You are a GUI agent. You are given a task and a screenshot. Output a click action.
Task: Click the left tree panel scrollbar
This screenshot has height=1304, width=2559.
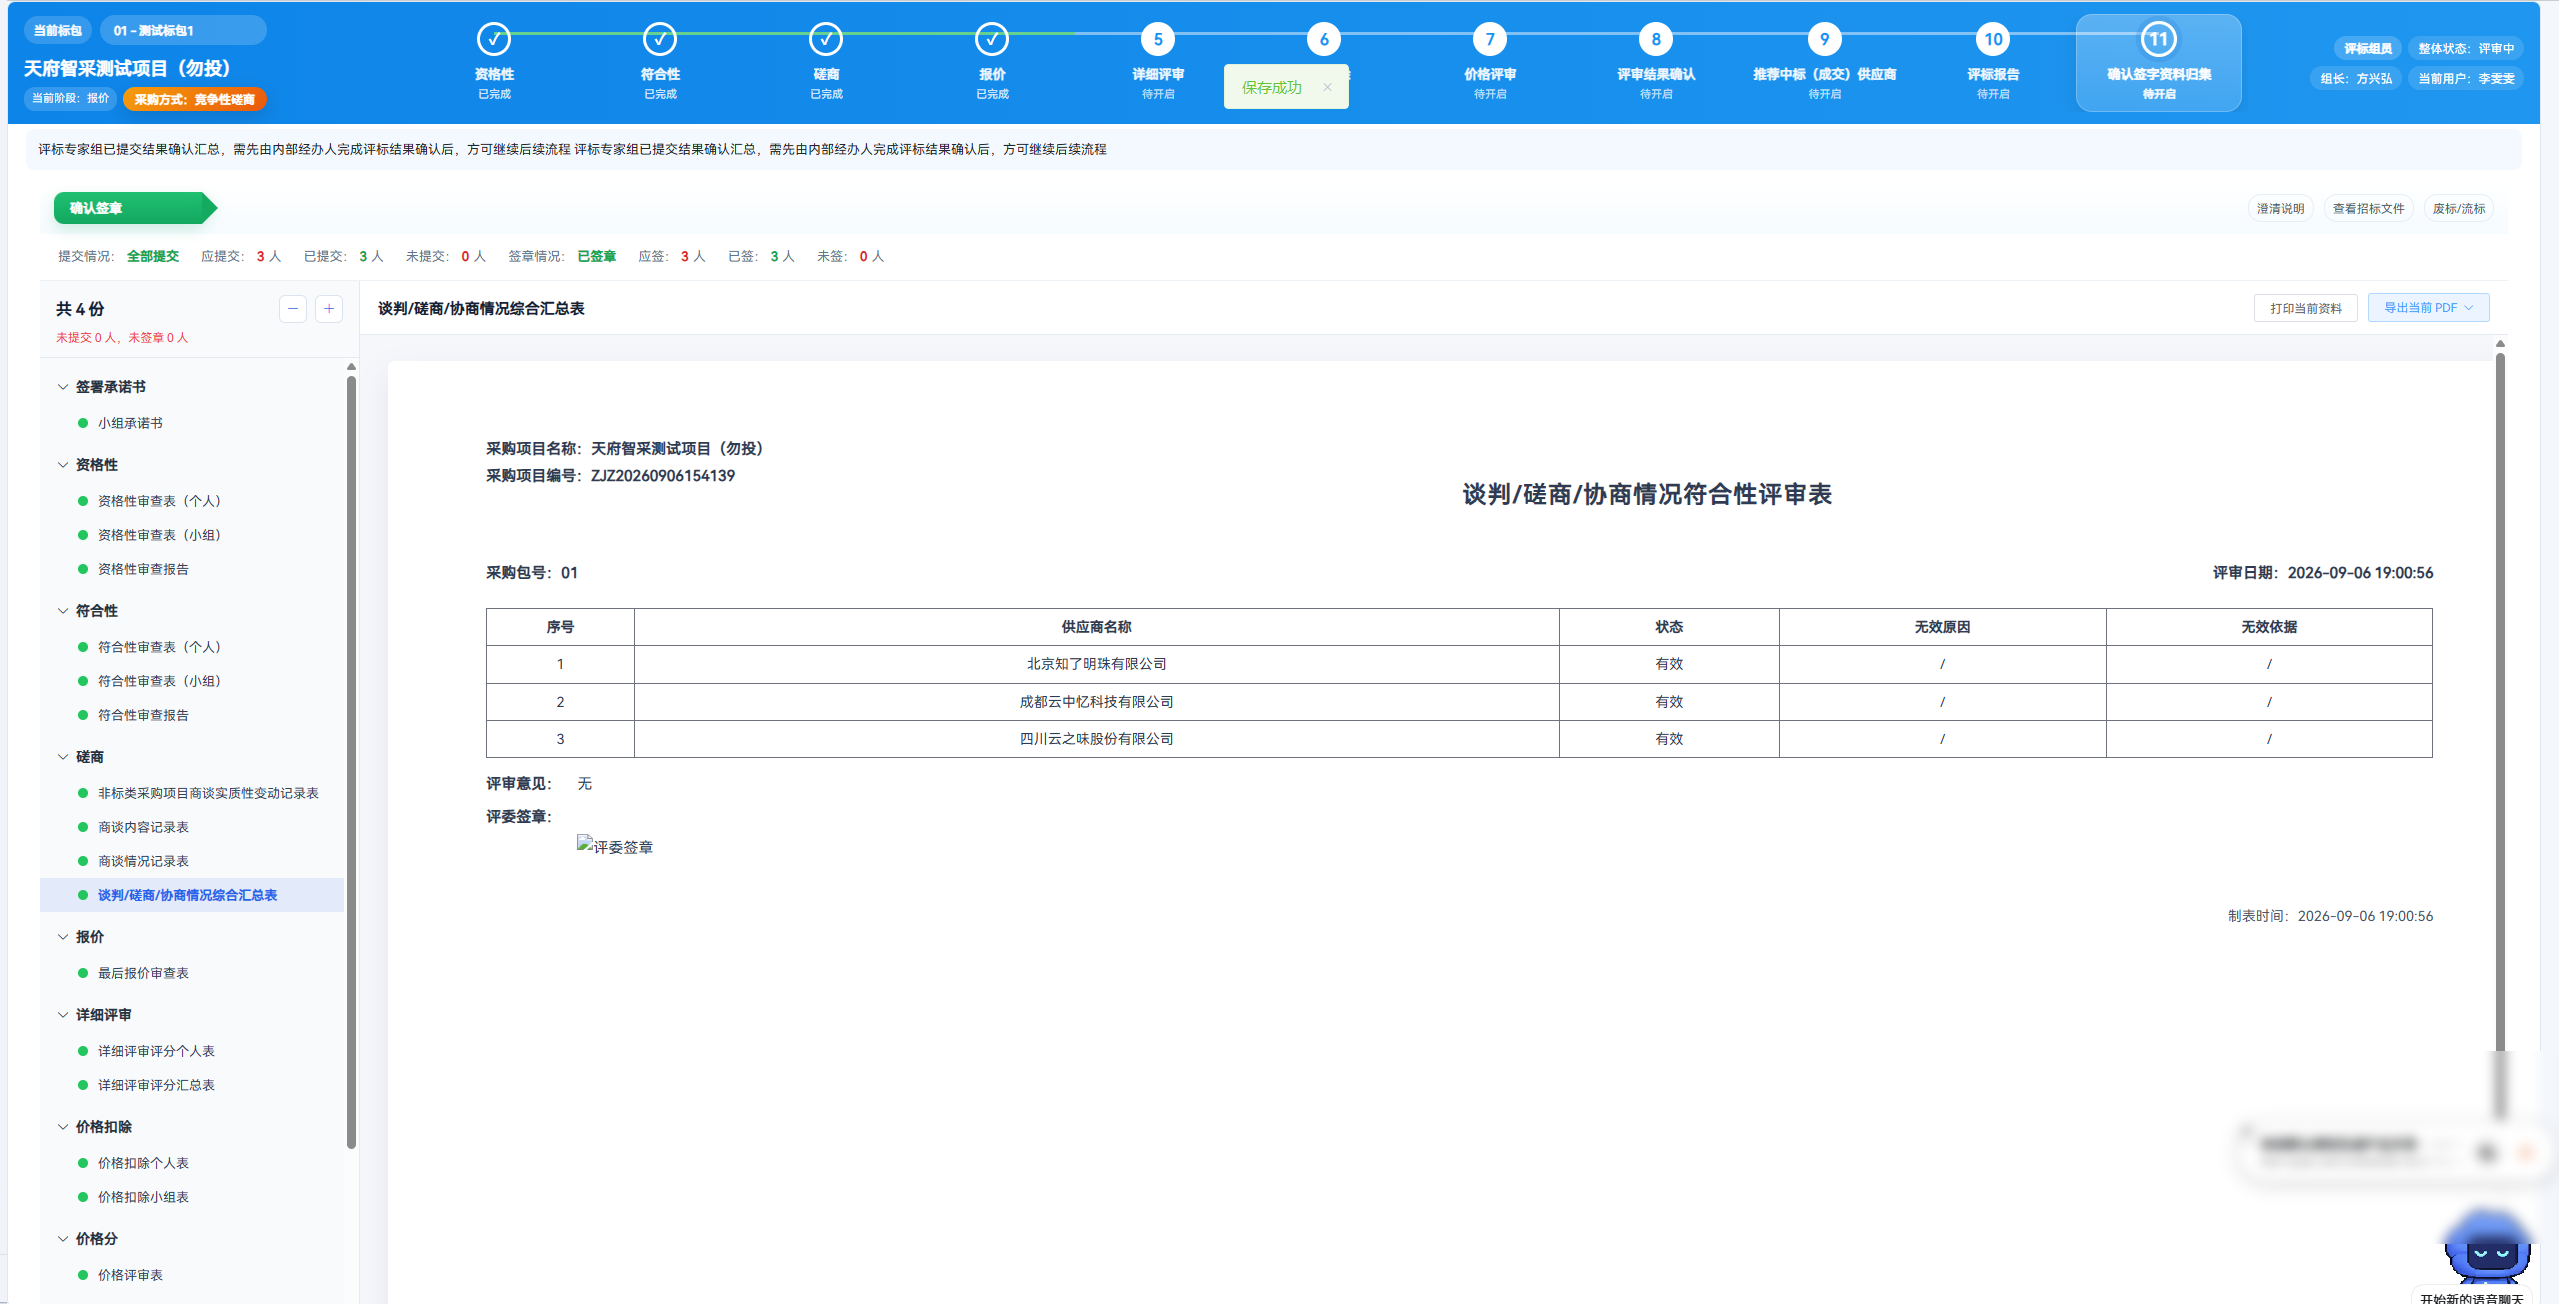[x=351, y=762]
